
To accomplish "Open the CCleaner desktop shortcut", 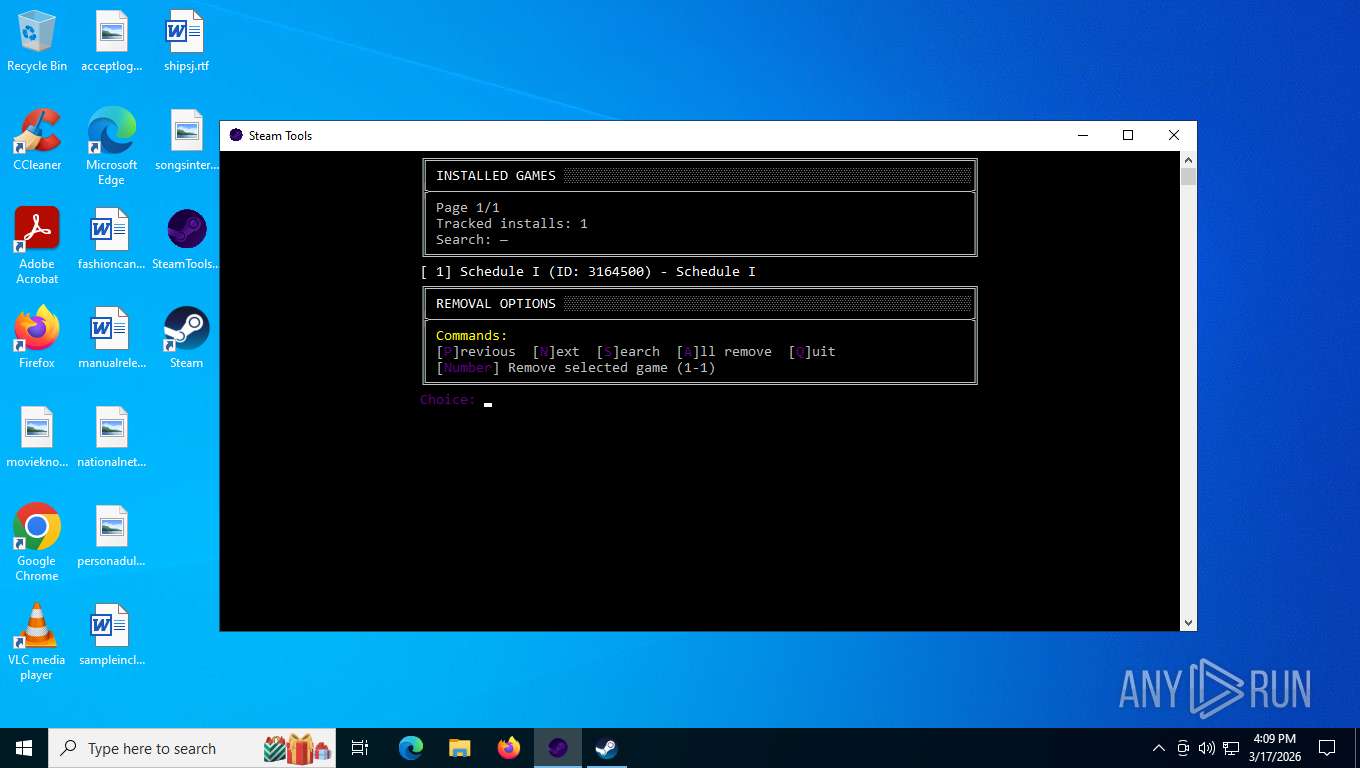I will 37,140.
